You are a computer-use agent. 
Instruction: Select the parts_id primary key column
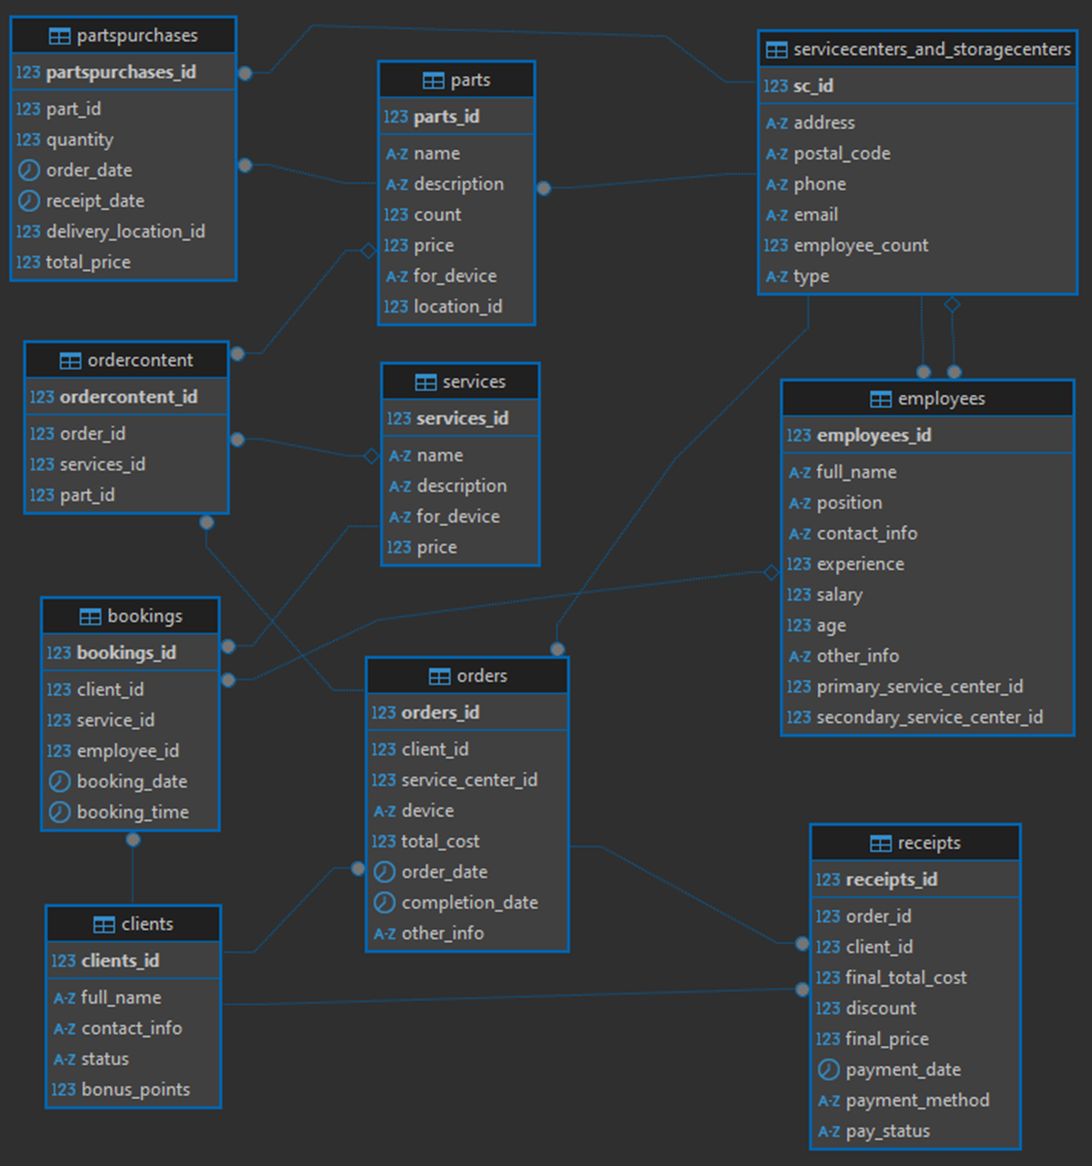click(457, 117)
